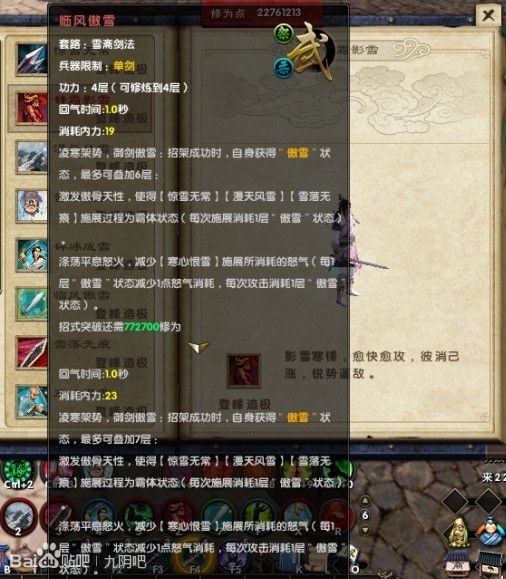
Task: Select the 临风傲雪 green sword skill icon
Action: click(33, 304)
